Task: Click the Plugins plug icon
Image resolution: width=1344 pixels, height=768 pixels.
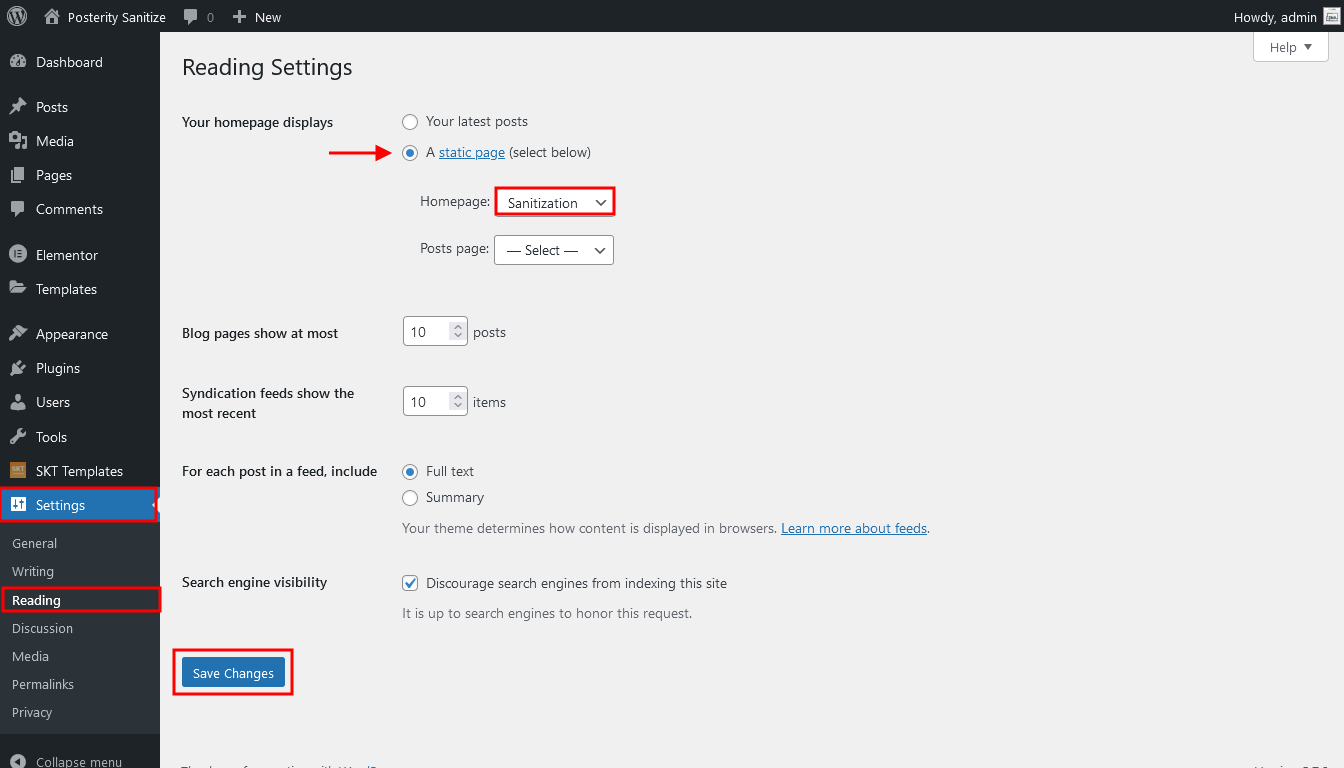Action: (18, 368)
